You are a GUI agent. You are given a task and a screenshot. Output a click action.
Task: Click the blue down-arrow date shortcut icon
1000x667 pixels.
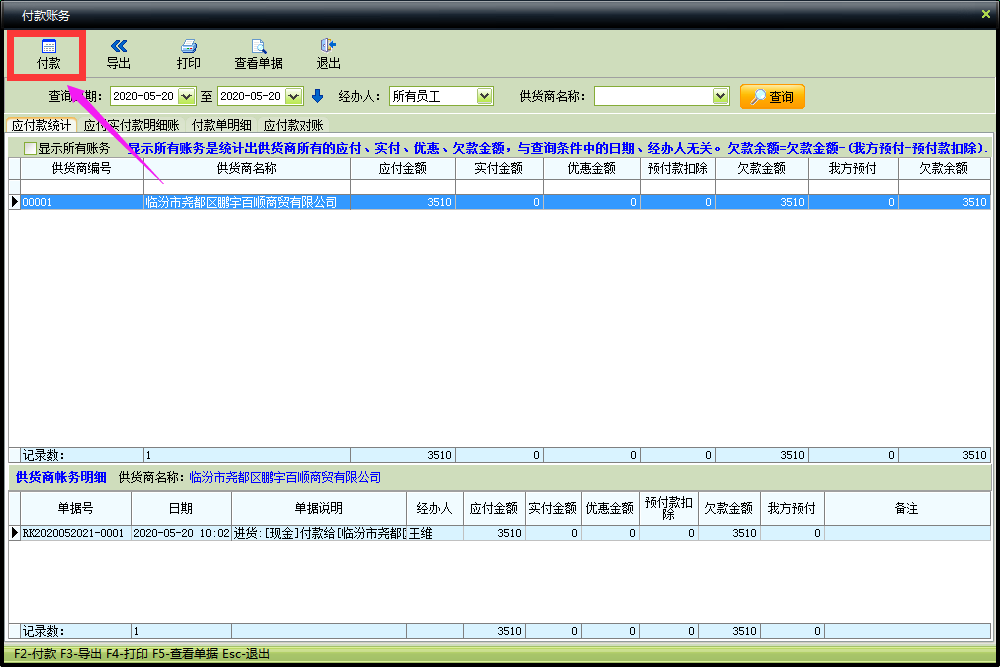coord(317,96)
